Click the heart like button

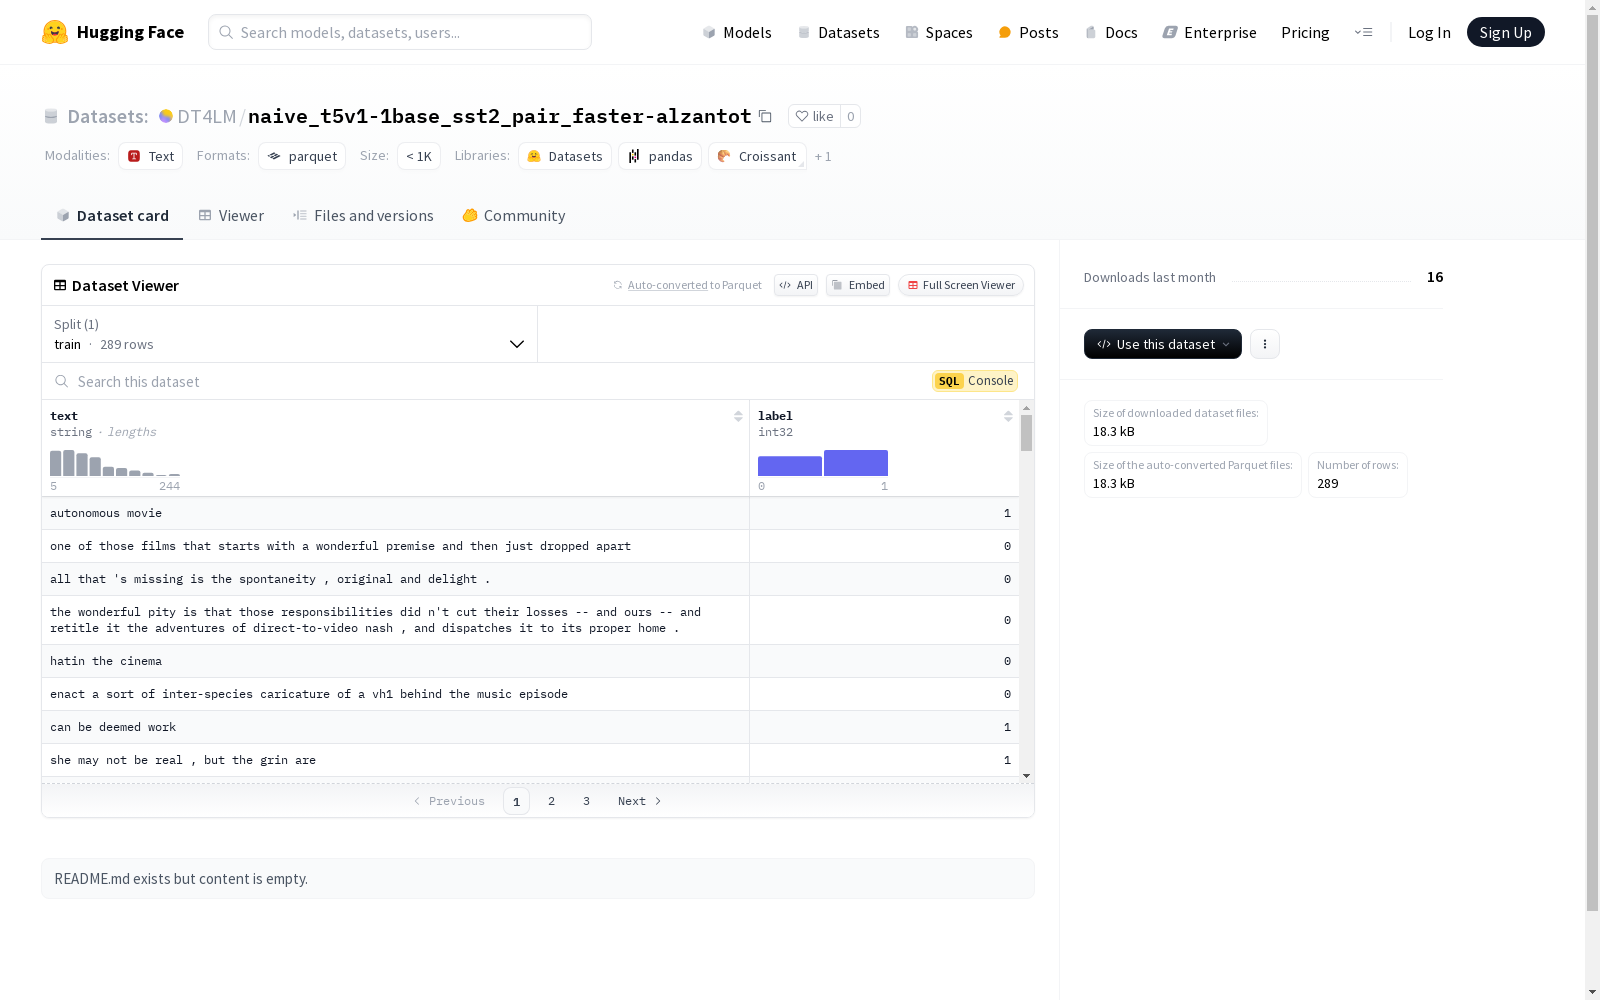pos(814,116)
